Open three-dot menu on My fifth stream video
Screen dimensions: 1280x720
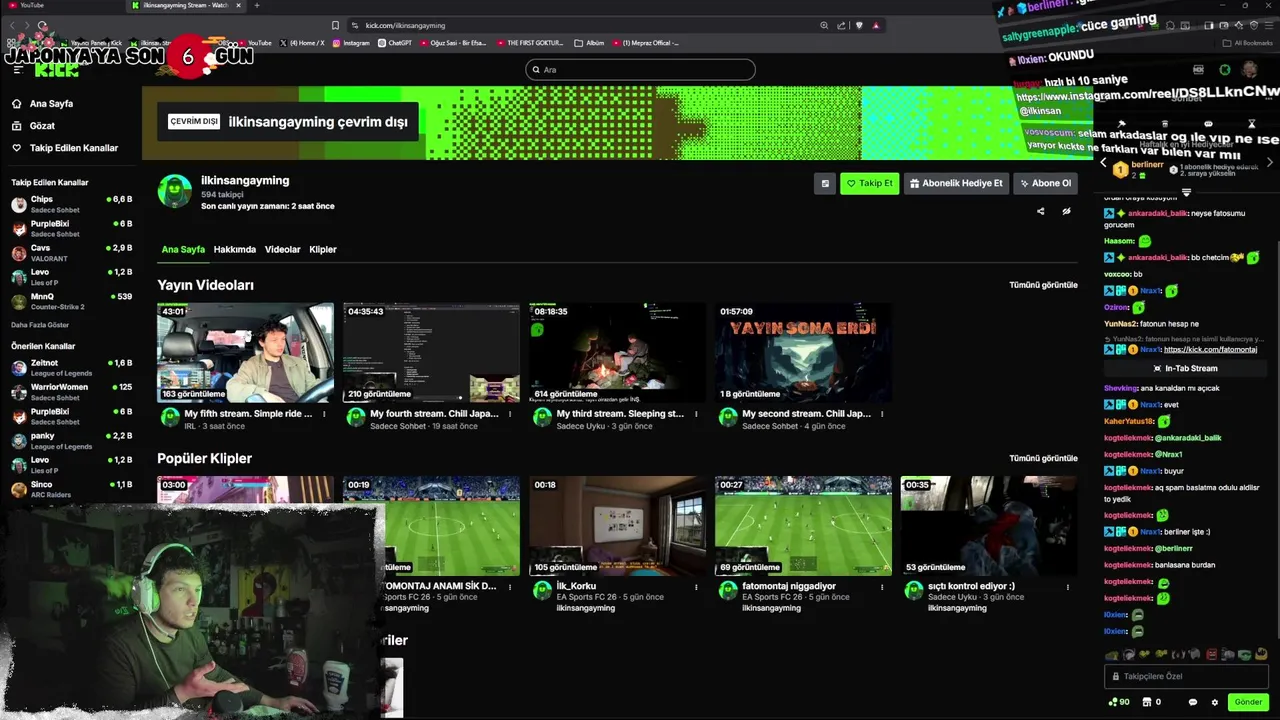pyautogui.click(x=324, y=414)
